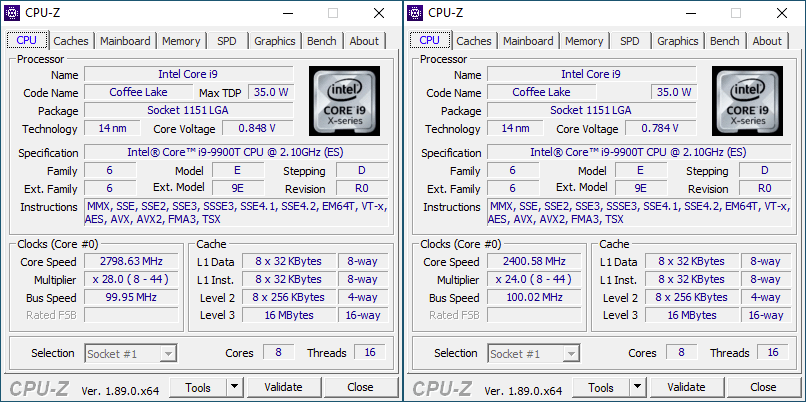
Task: Open the About tab in right window
Action: click(767, 41)
